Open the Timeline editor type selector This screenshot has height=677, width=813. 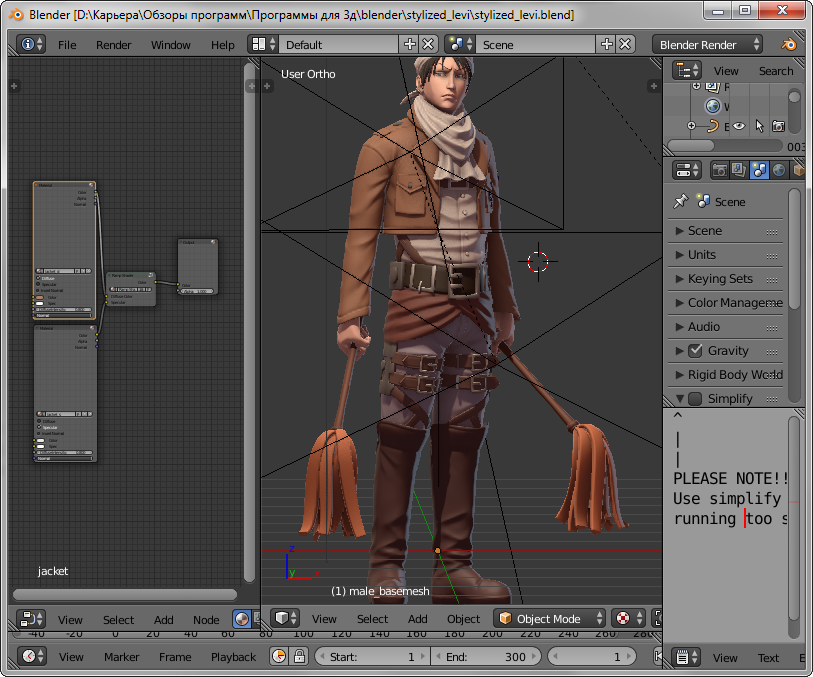click(32, 656)
